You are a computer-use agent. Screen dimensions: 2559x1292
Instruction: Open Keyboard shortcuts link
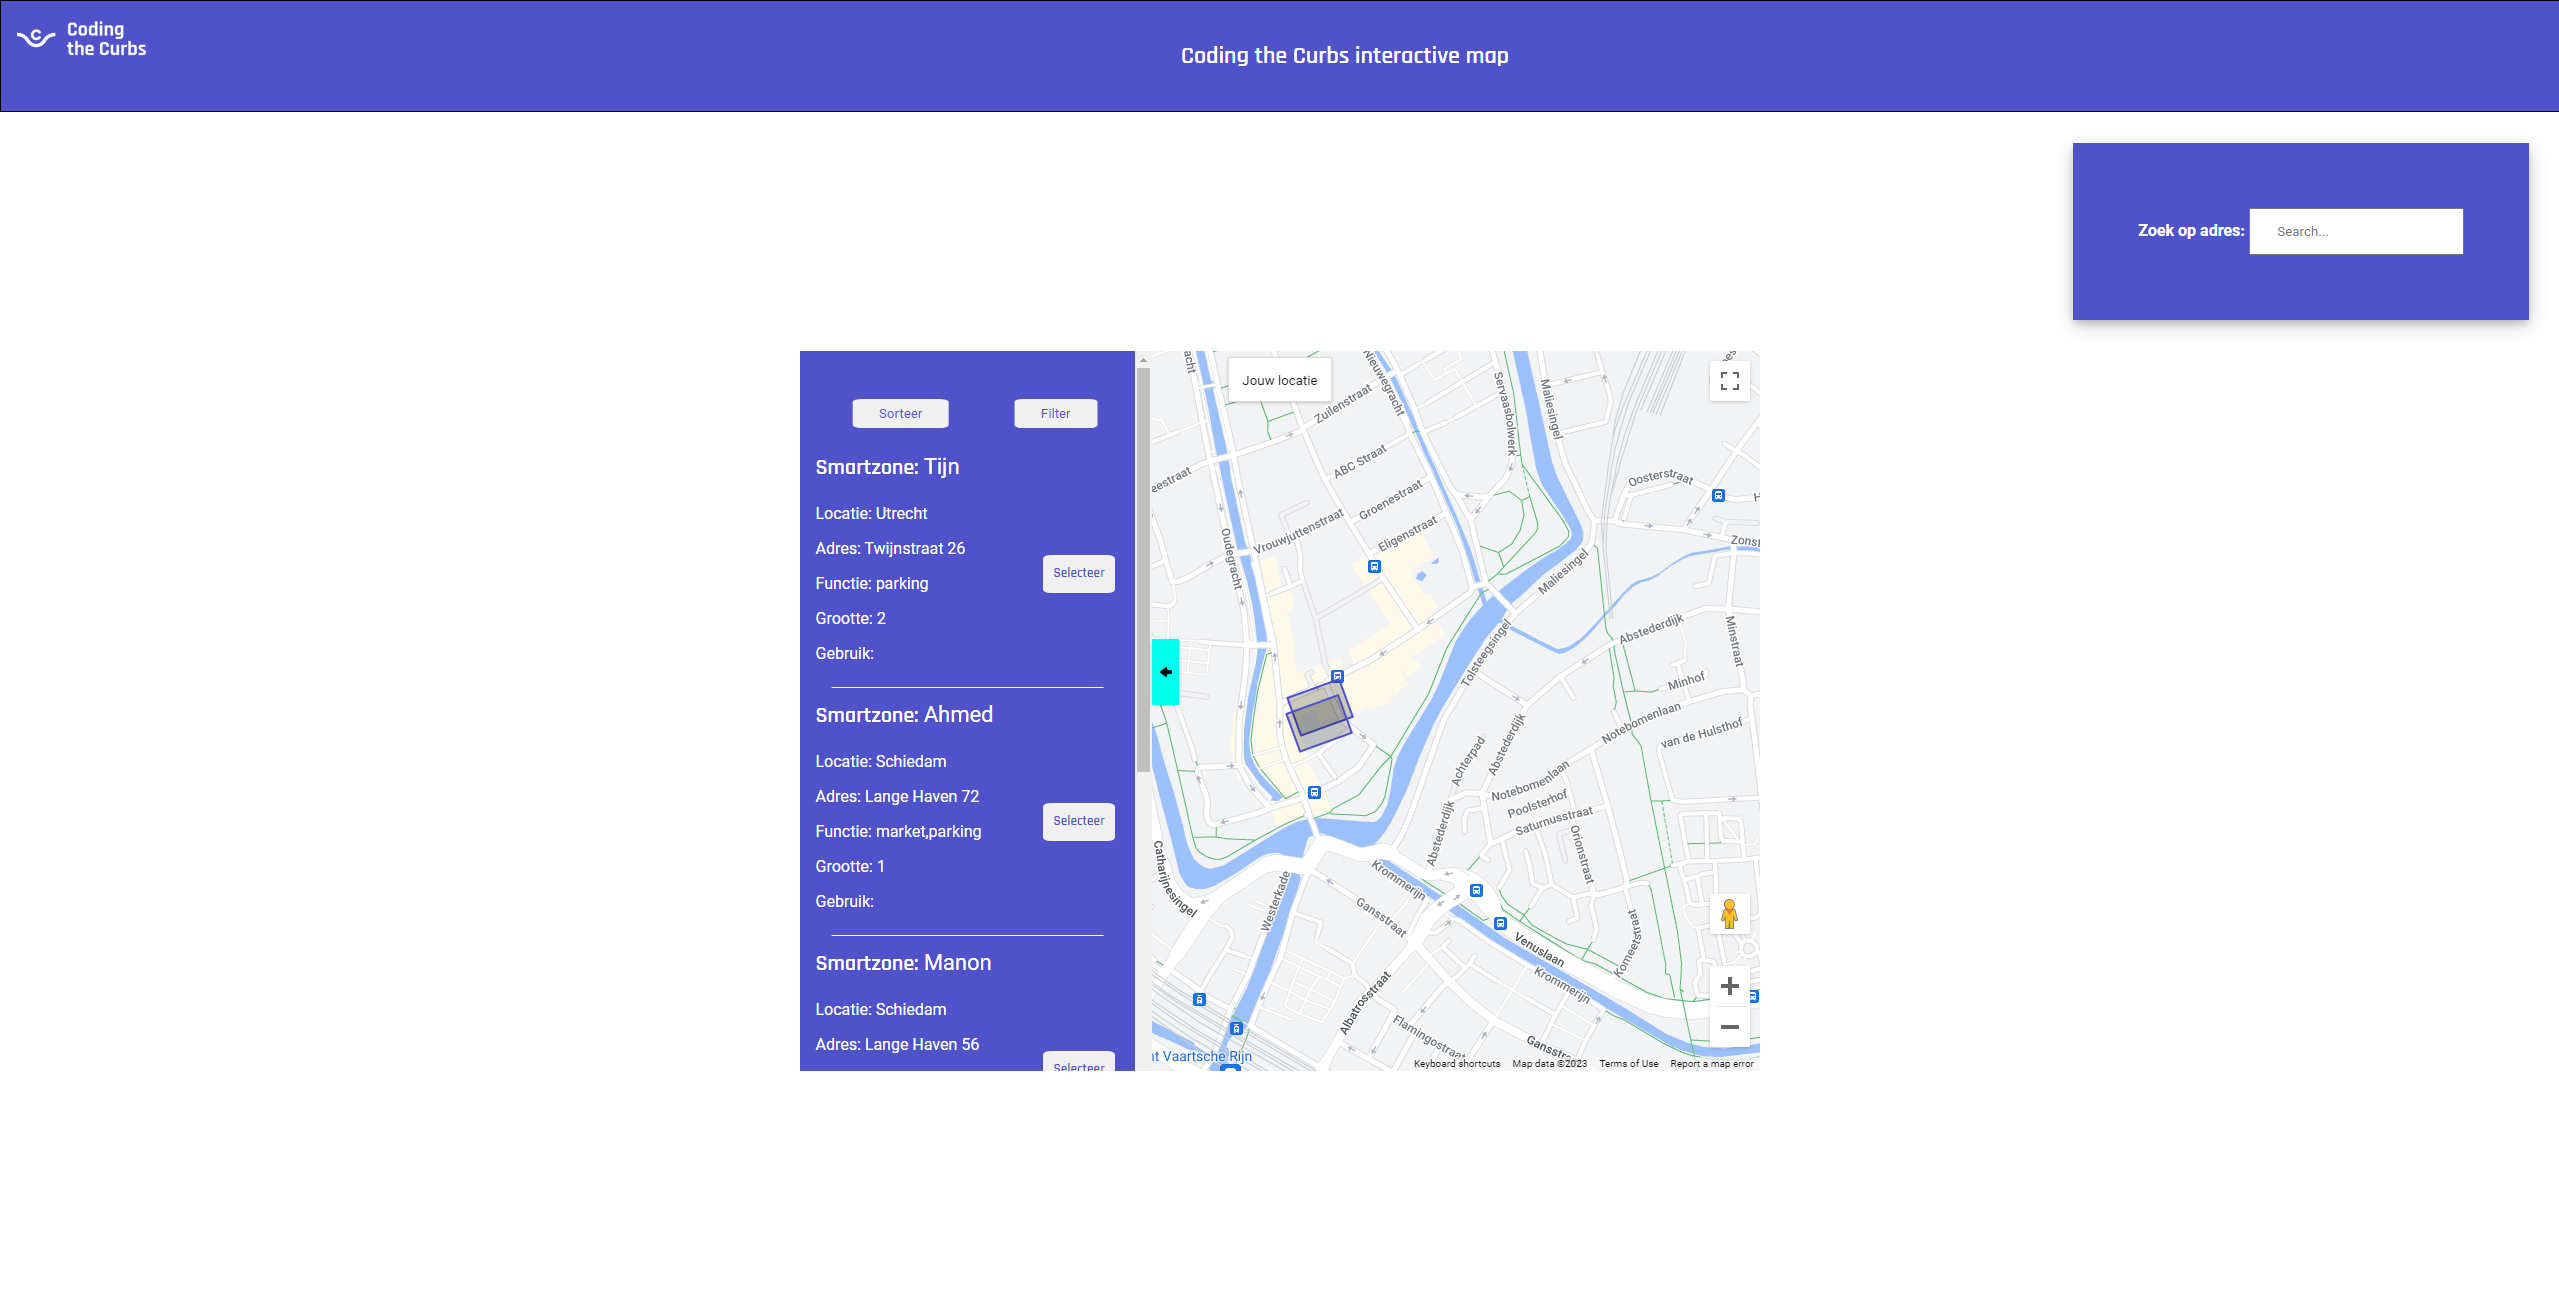click(x=1456, y=1064)
